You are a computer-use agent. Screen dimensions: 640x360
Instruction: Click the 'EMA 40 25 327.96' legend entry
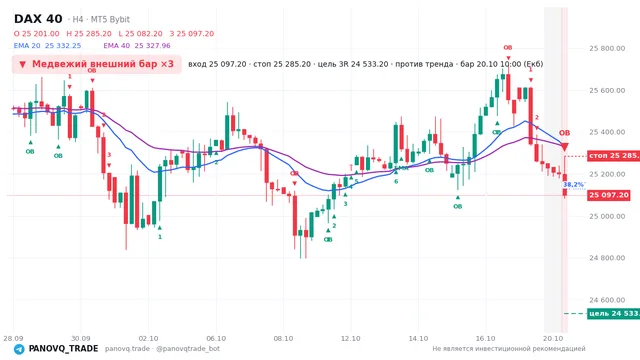[137, 46]
